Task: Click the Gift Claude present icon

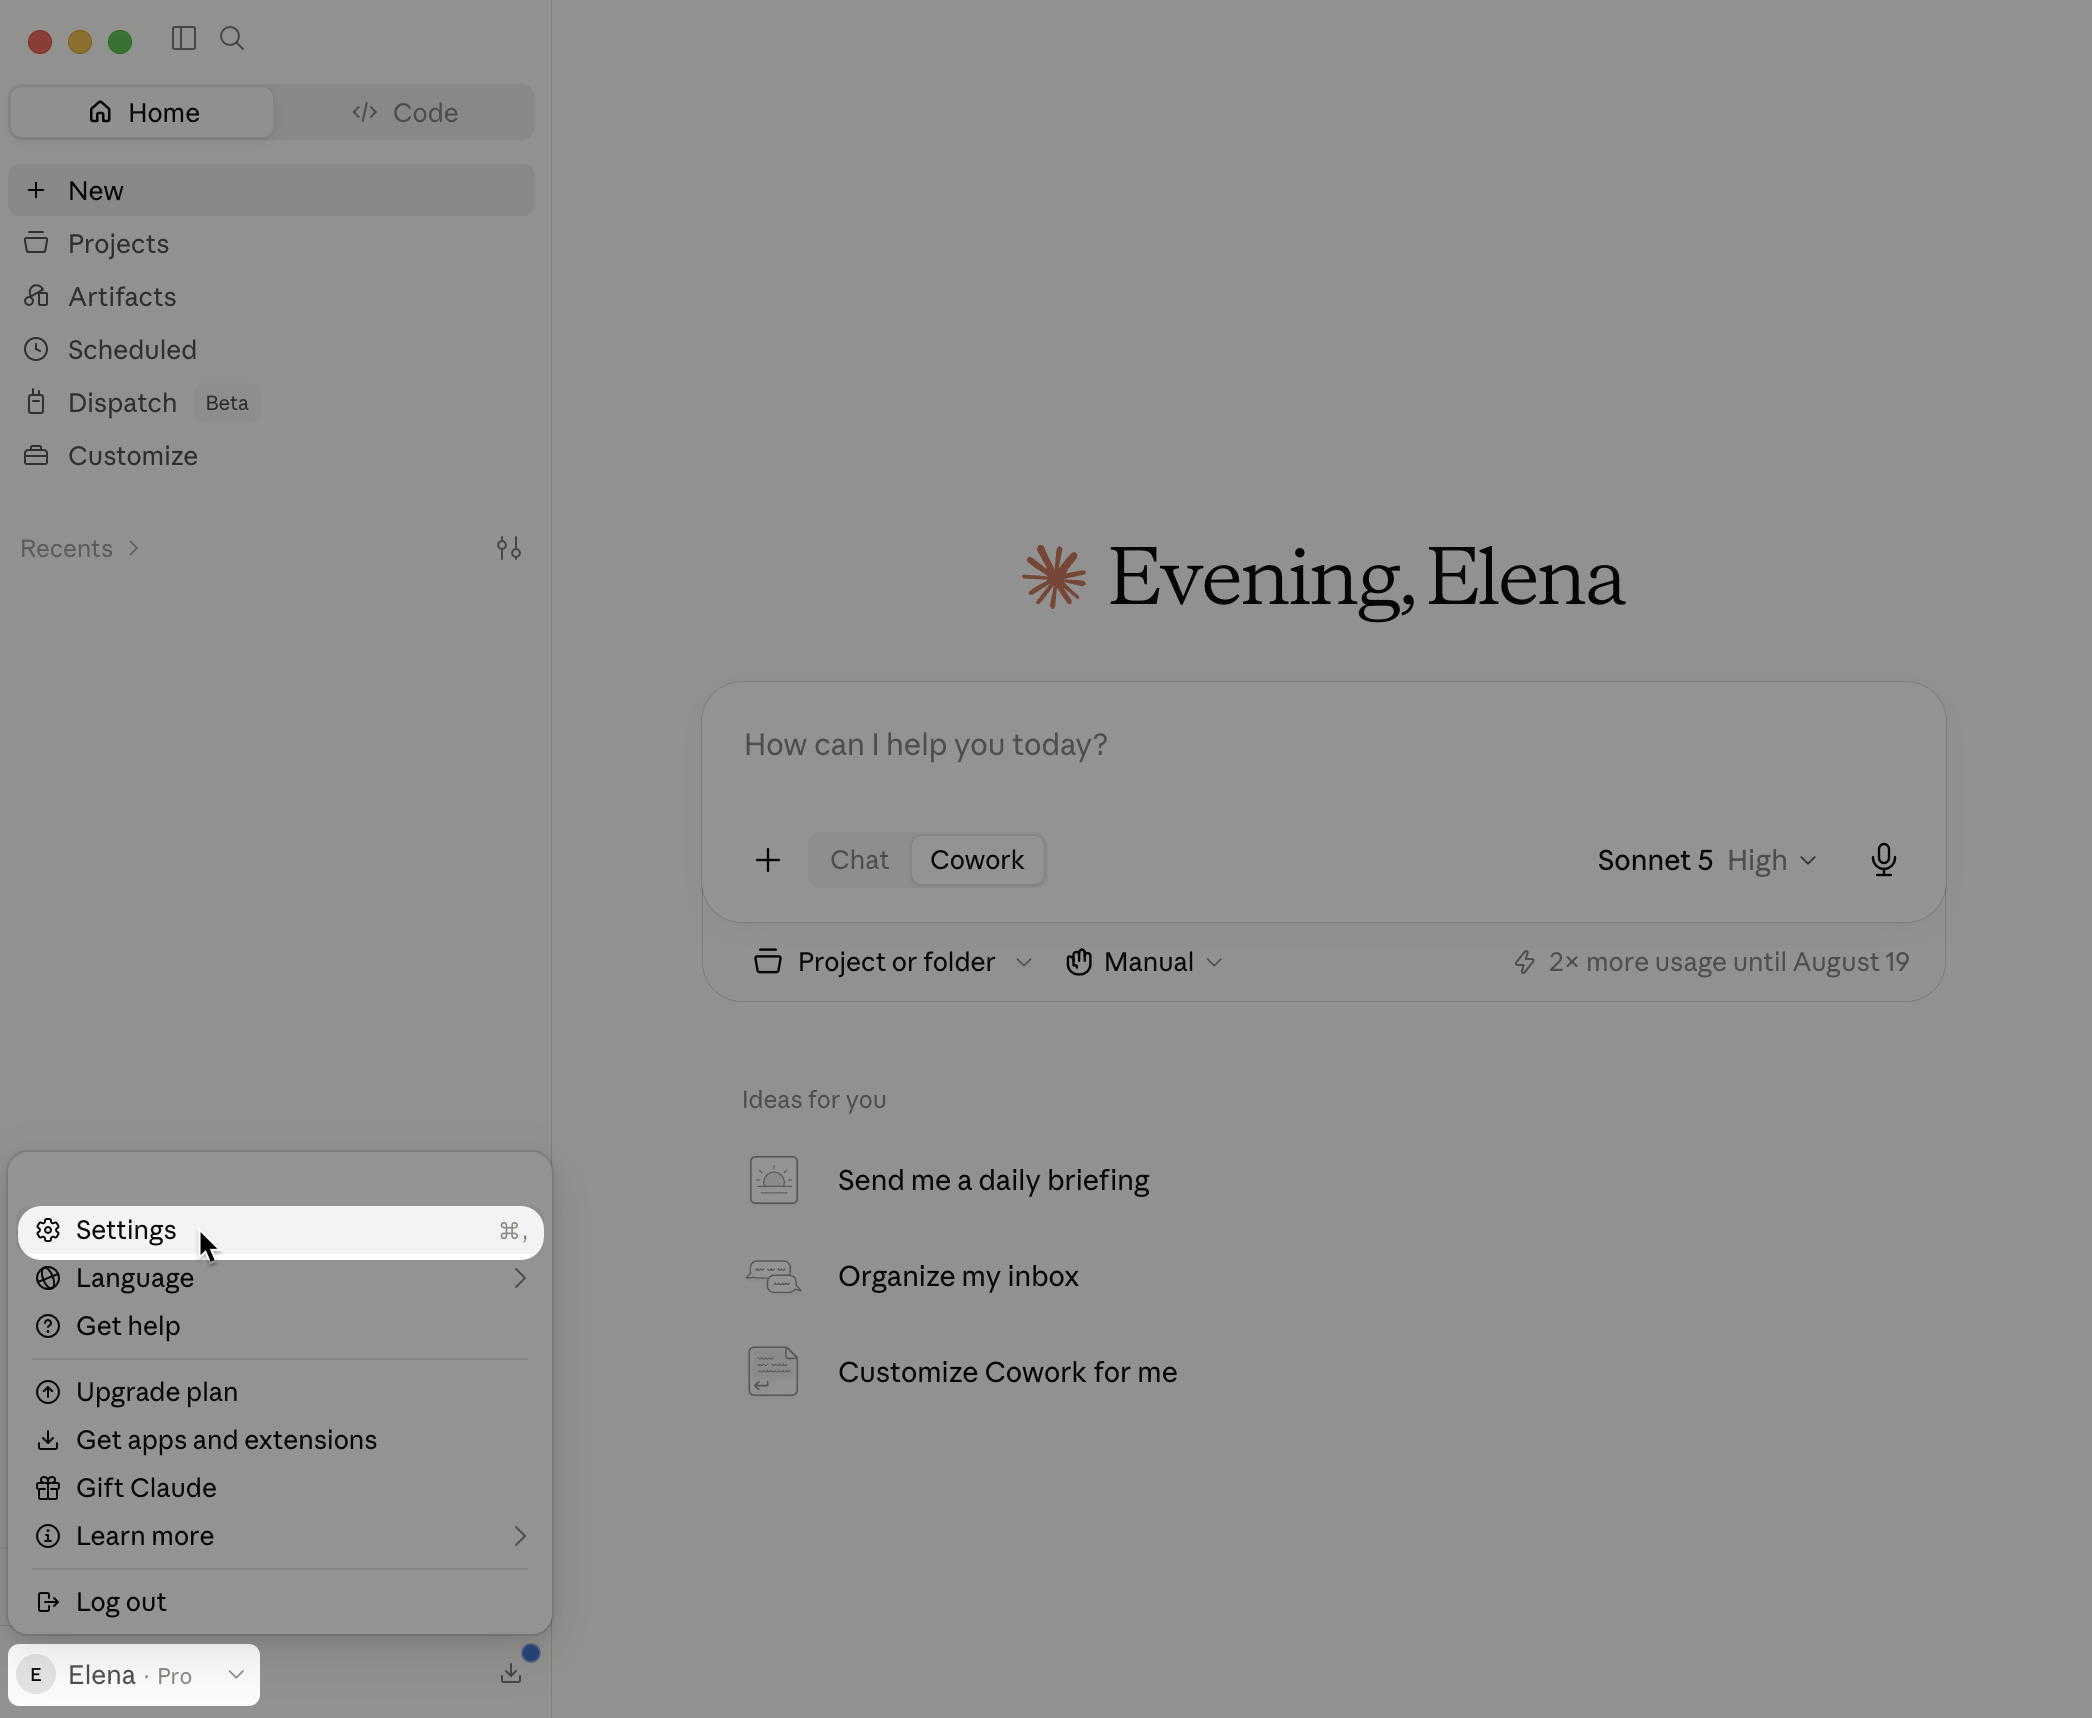Action: pyautogui.click(x=48, y=1488)
